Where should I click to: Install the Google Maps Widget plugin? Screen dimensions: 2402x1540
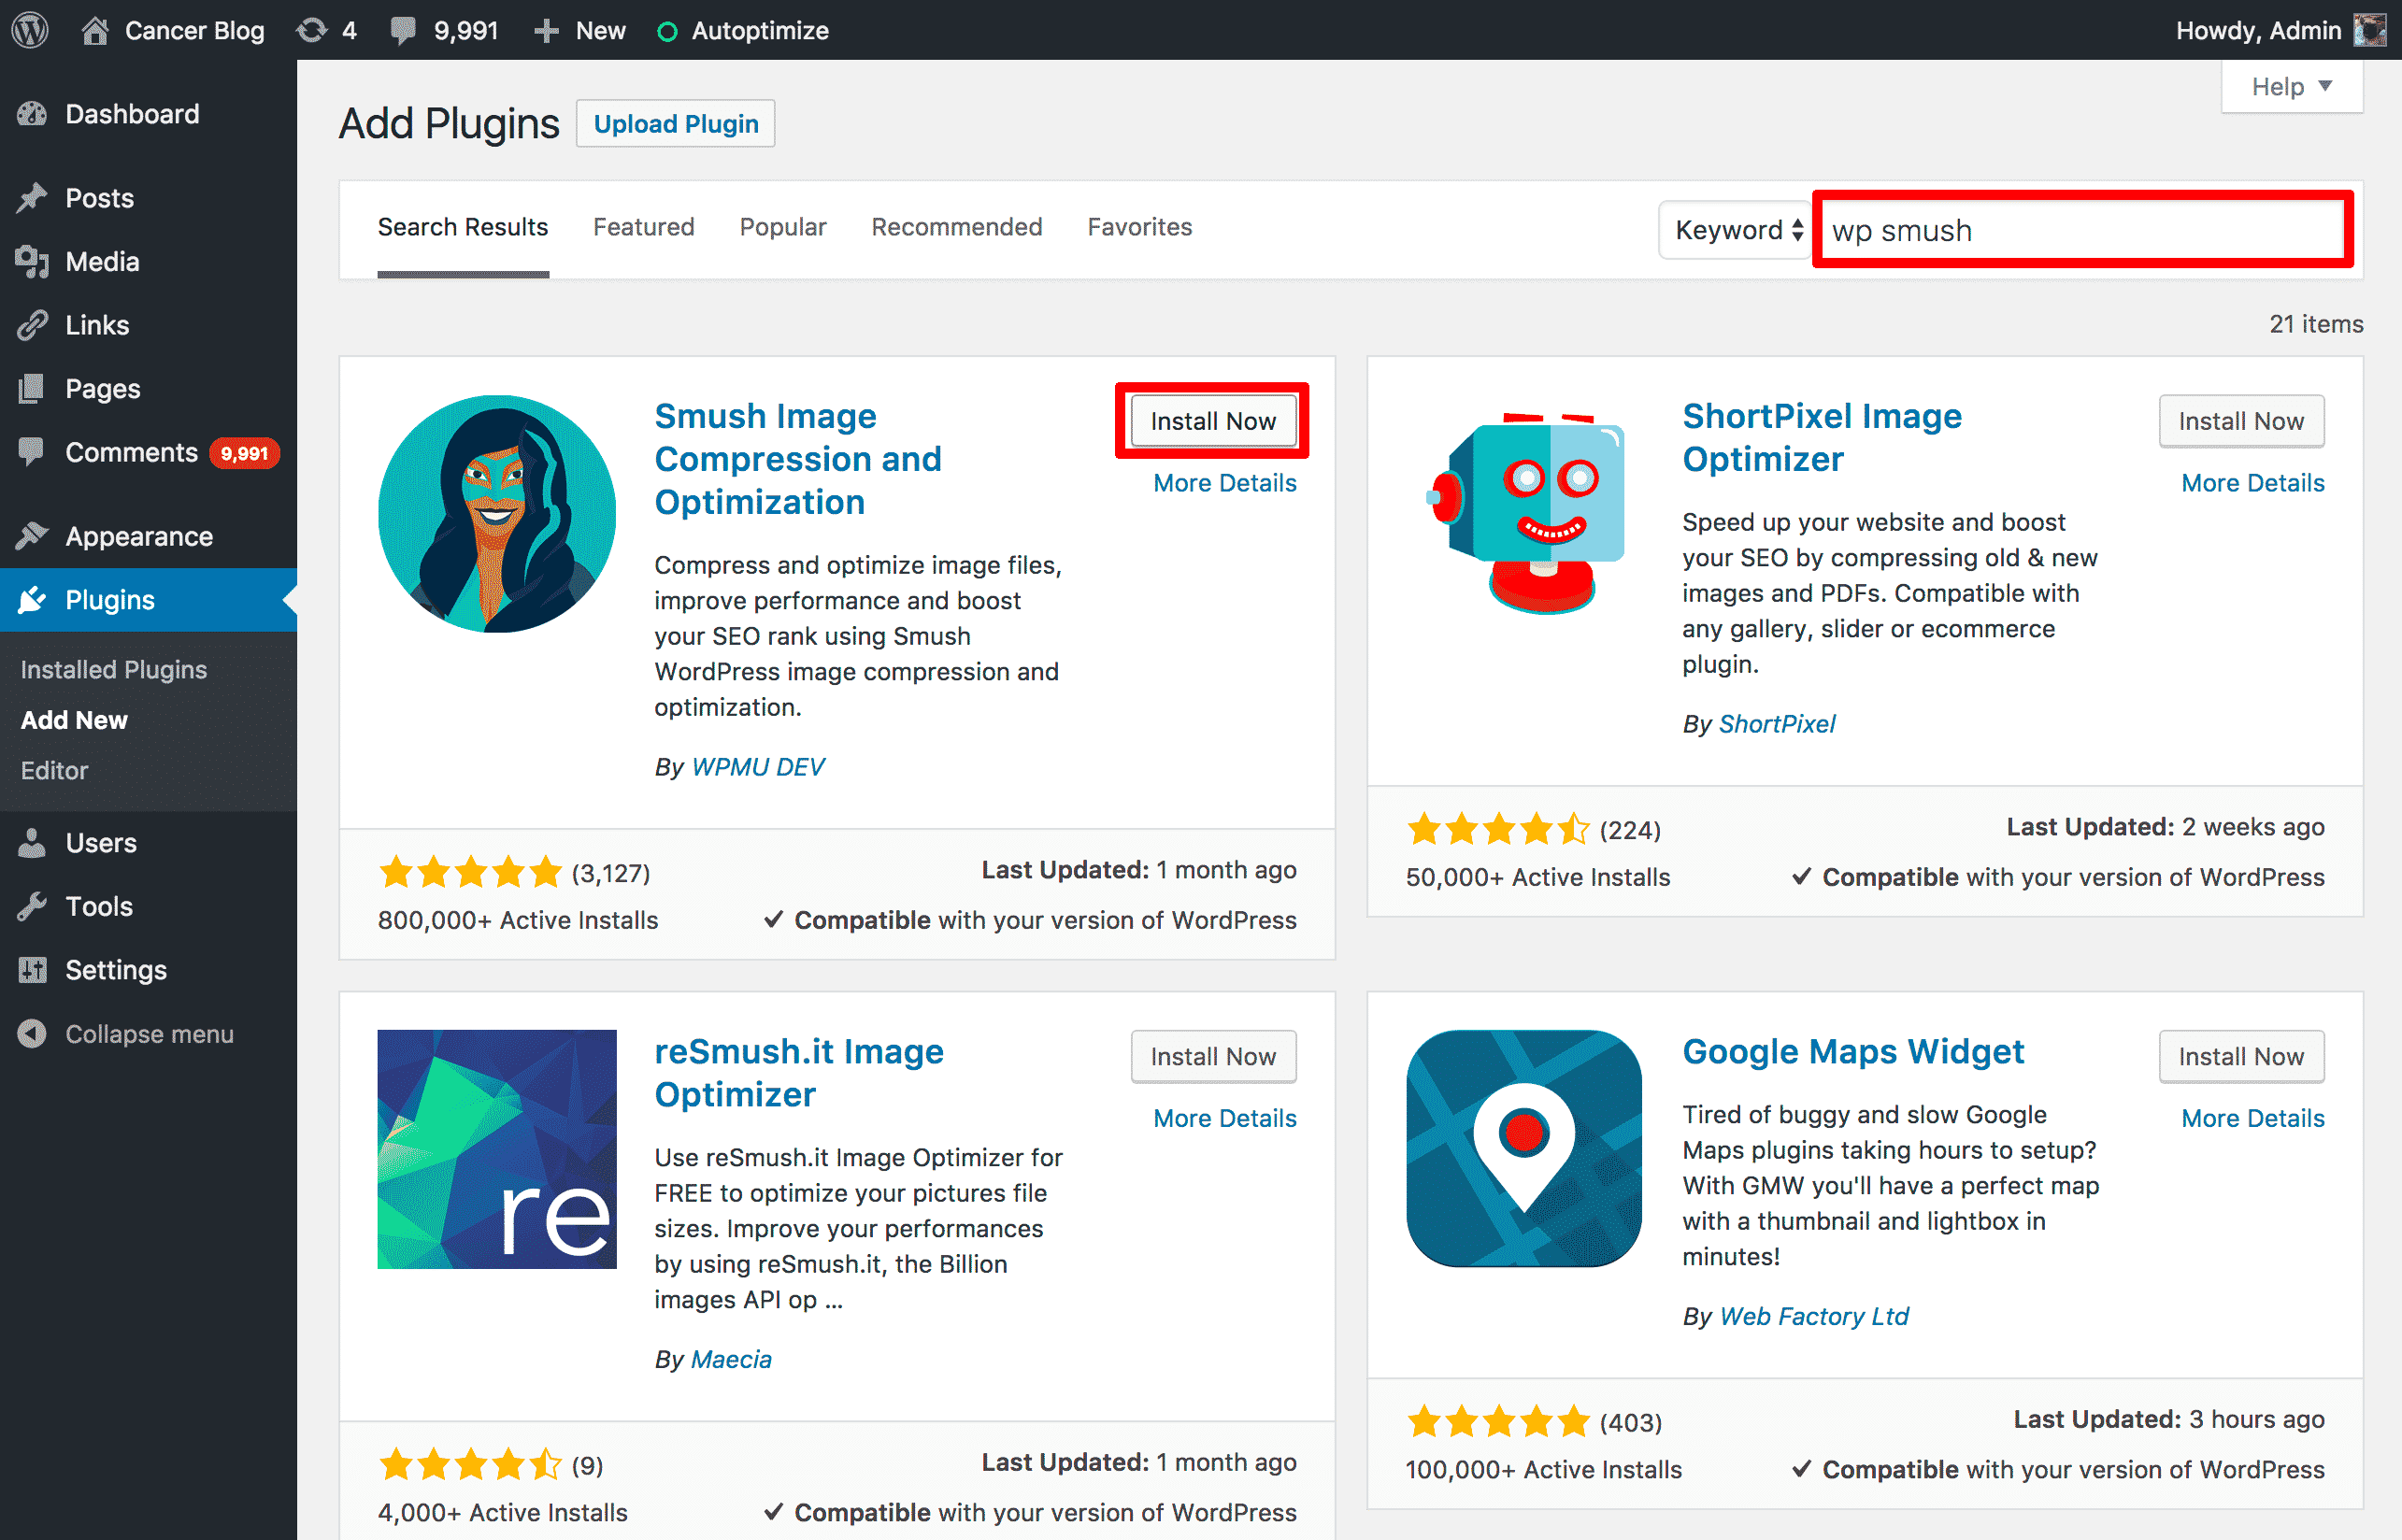[2241, 1057]
